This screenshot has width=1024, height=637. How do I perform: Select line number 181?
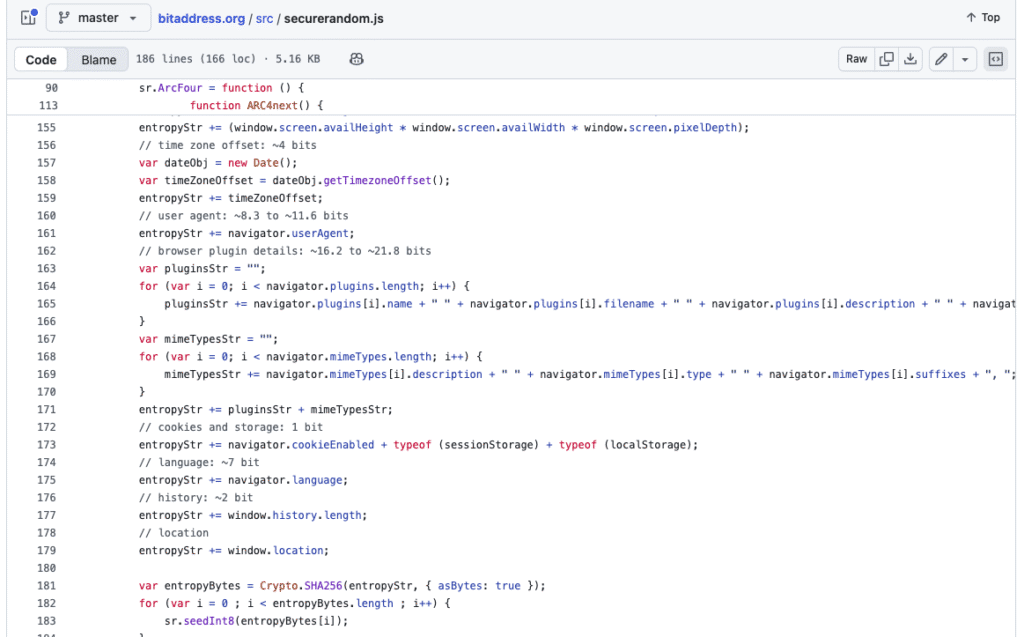(x=46, y=585)
